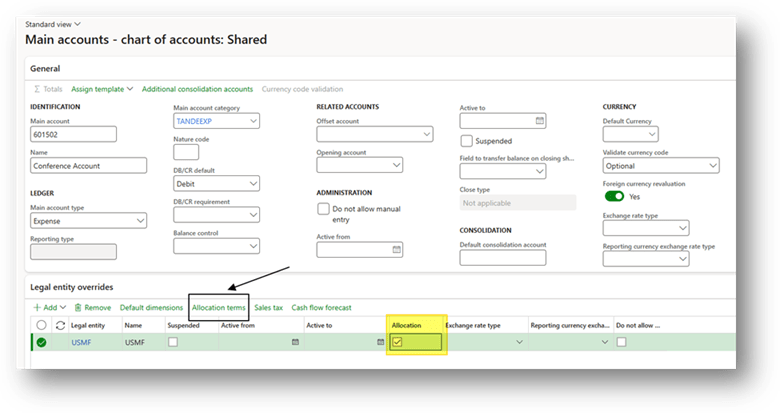Viewport: 780px width, 413px height.
Task: Enable the Do not allow manual entry checkbox
Action: click(x=323, y=209)
